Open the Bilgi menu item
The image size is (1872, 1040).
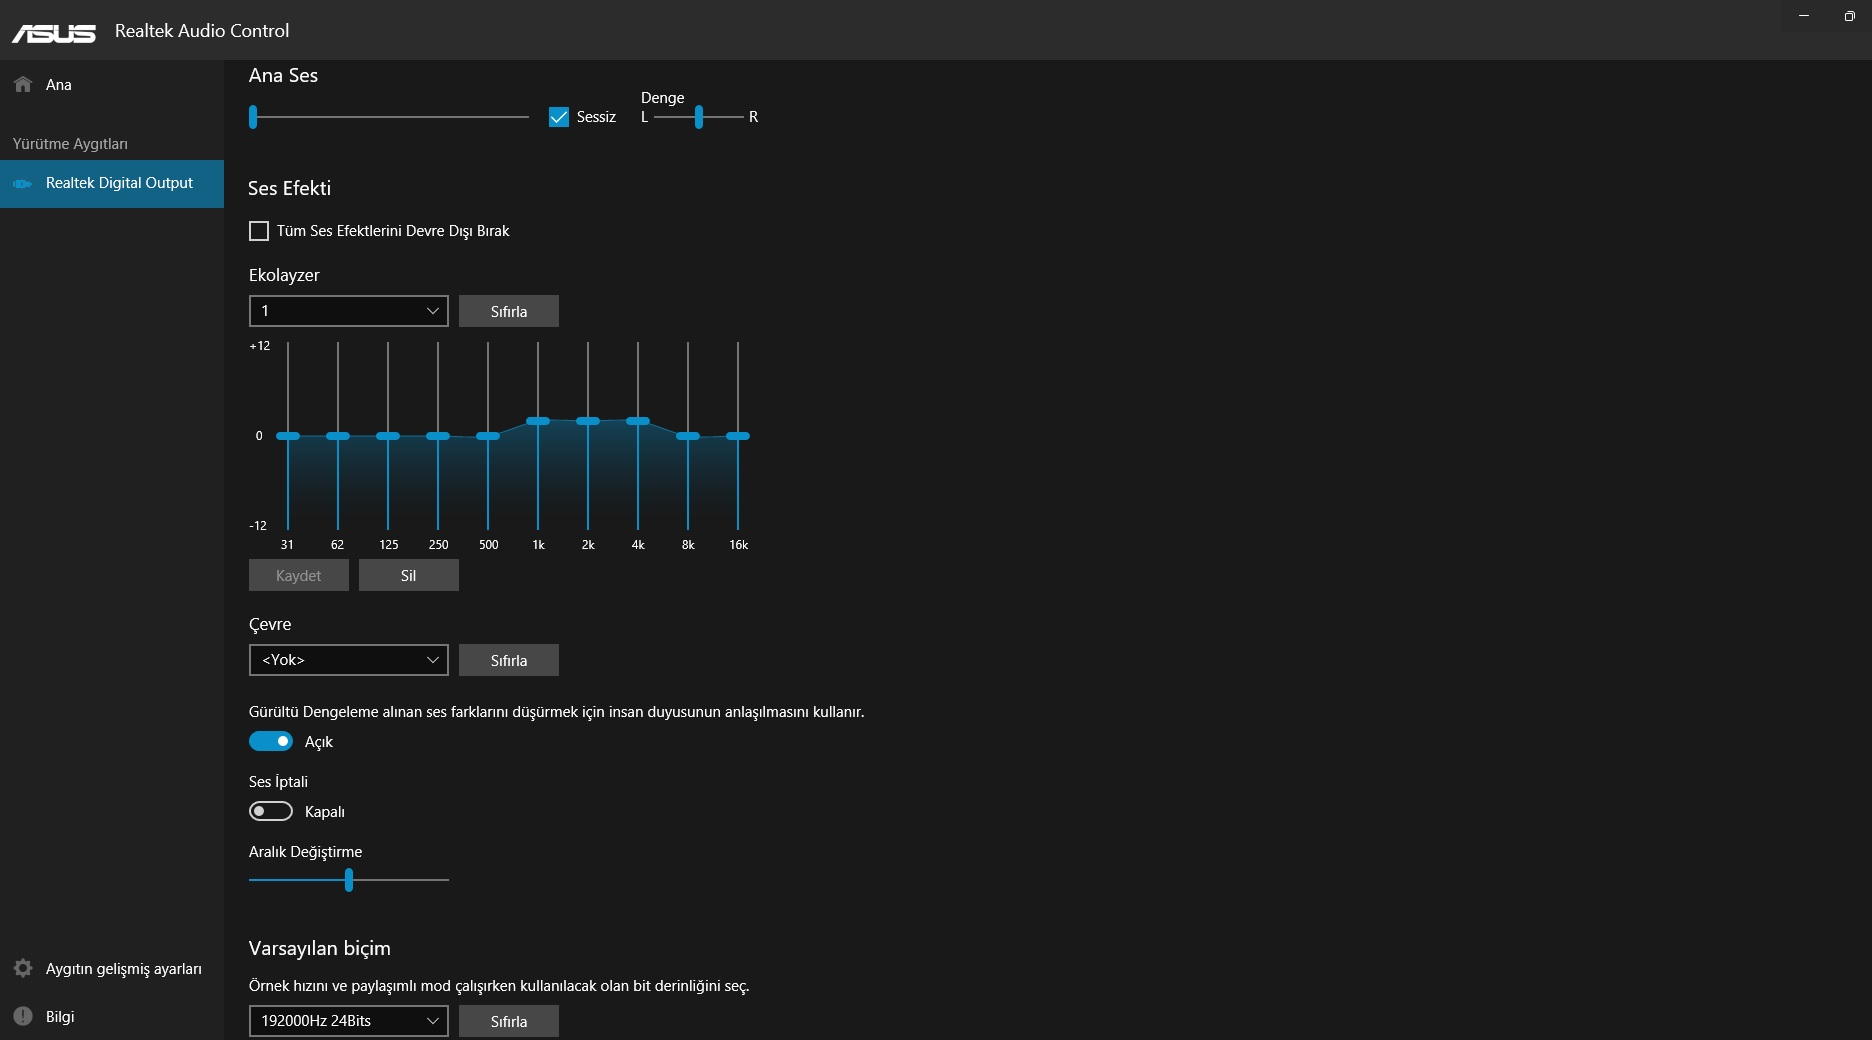[112, 1016]
